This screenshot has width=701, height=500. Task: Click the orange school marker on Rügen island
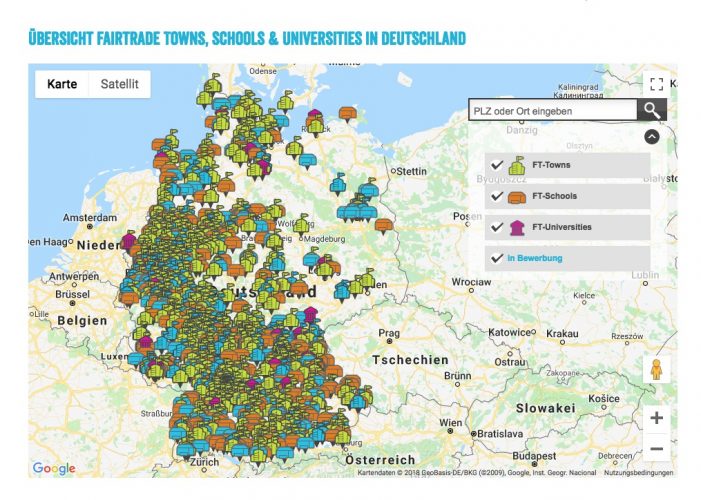coord(347,114)
